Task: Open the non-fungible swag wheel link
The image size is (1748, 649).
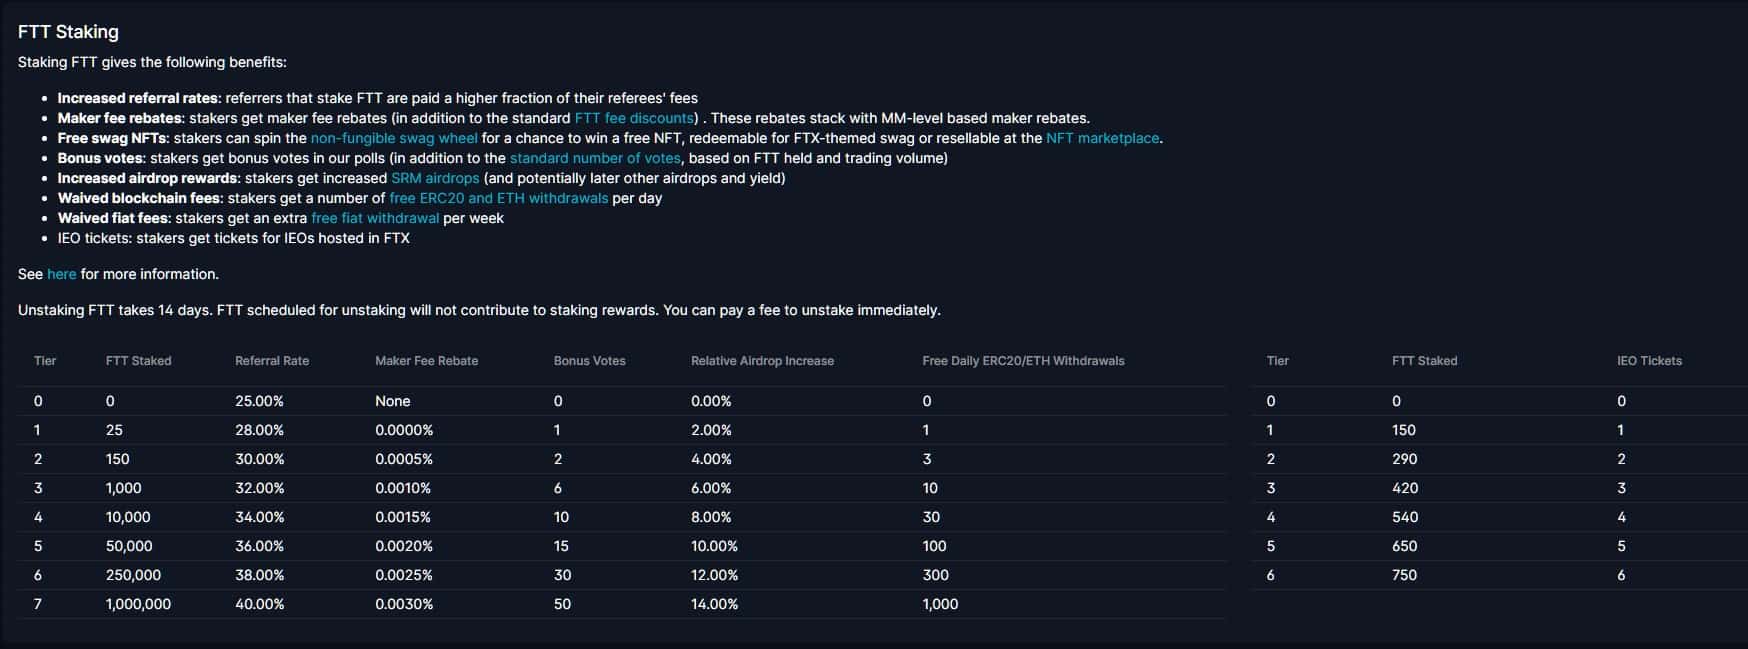Action: (x=394, y=138)
